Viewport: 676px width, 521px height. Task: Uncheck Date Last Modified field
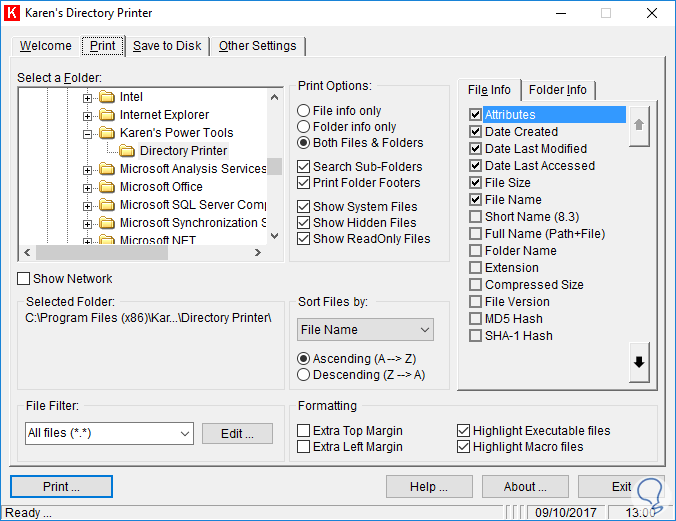point(475,149)
